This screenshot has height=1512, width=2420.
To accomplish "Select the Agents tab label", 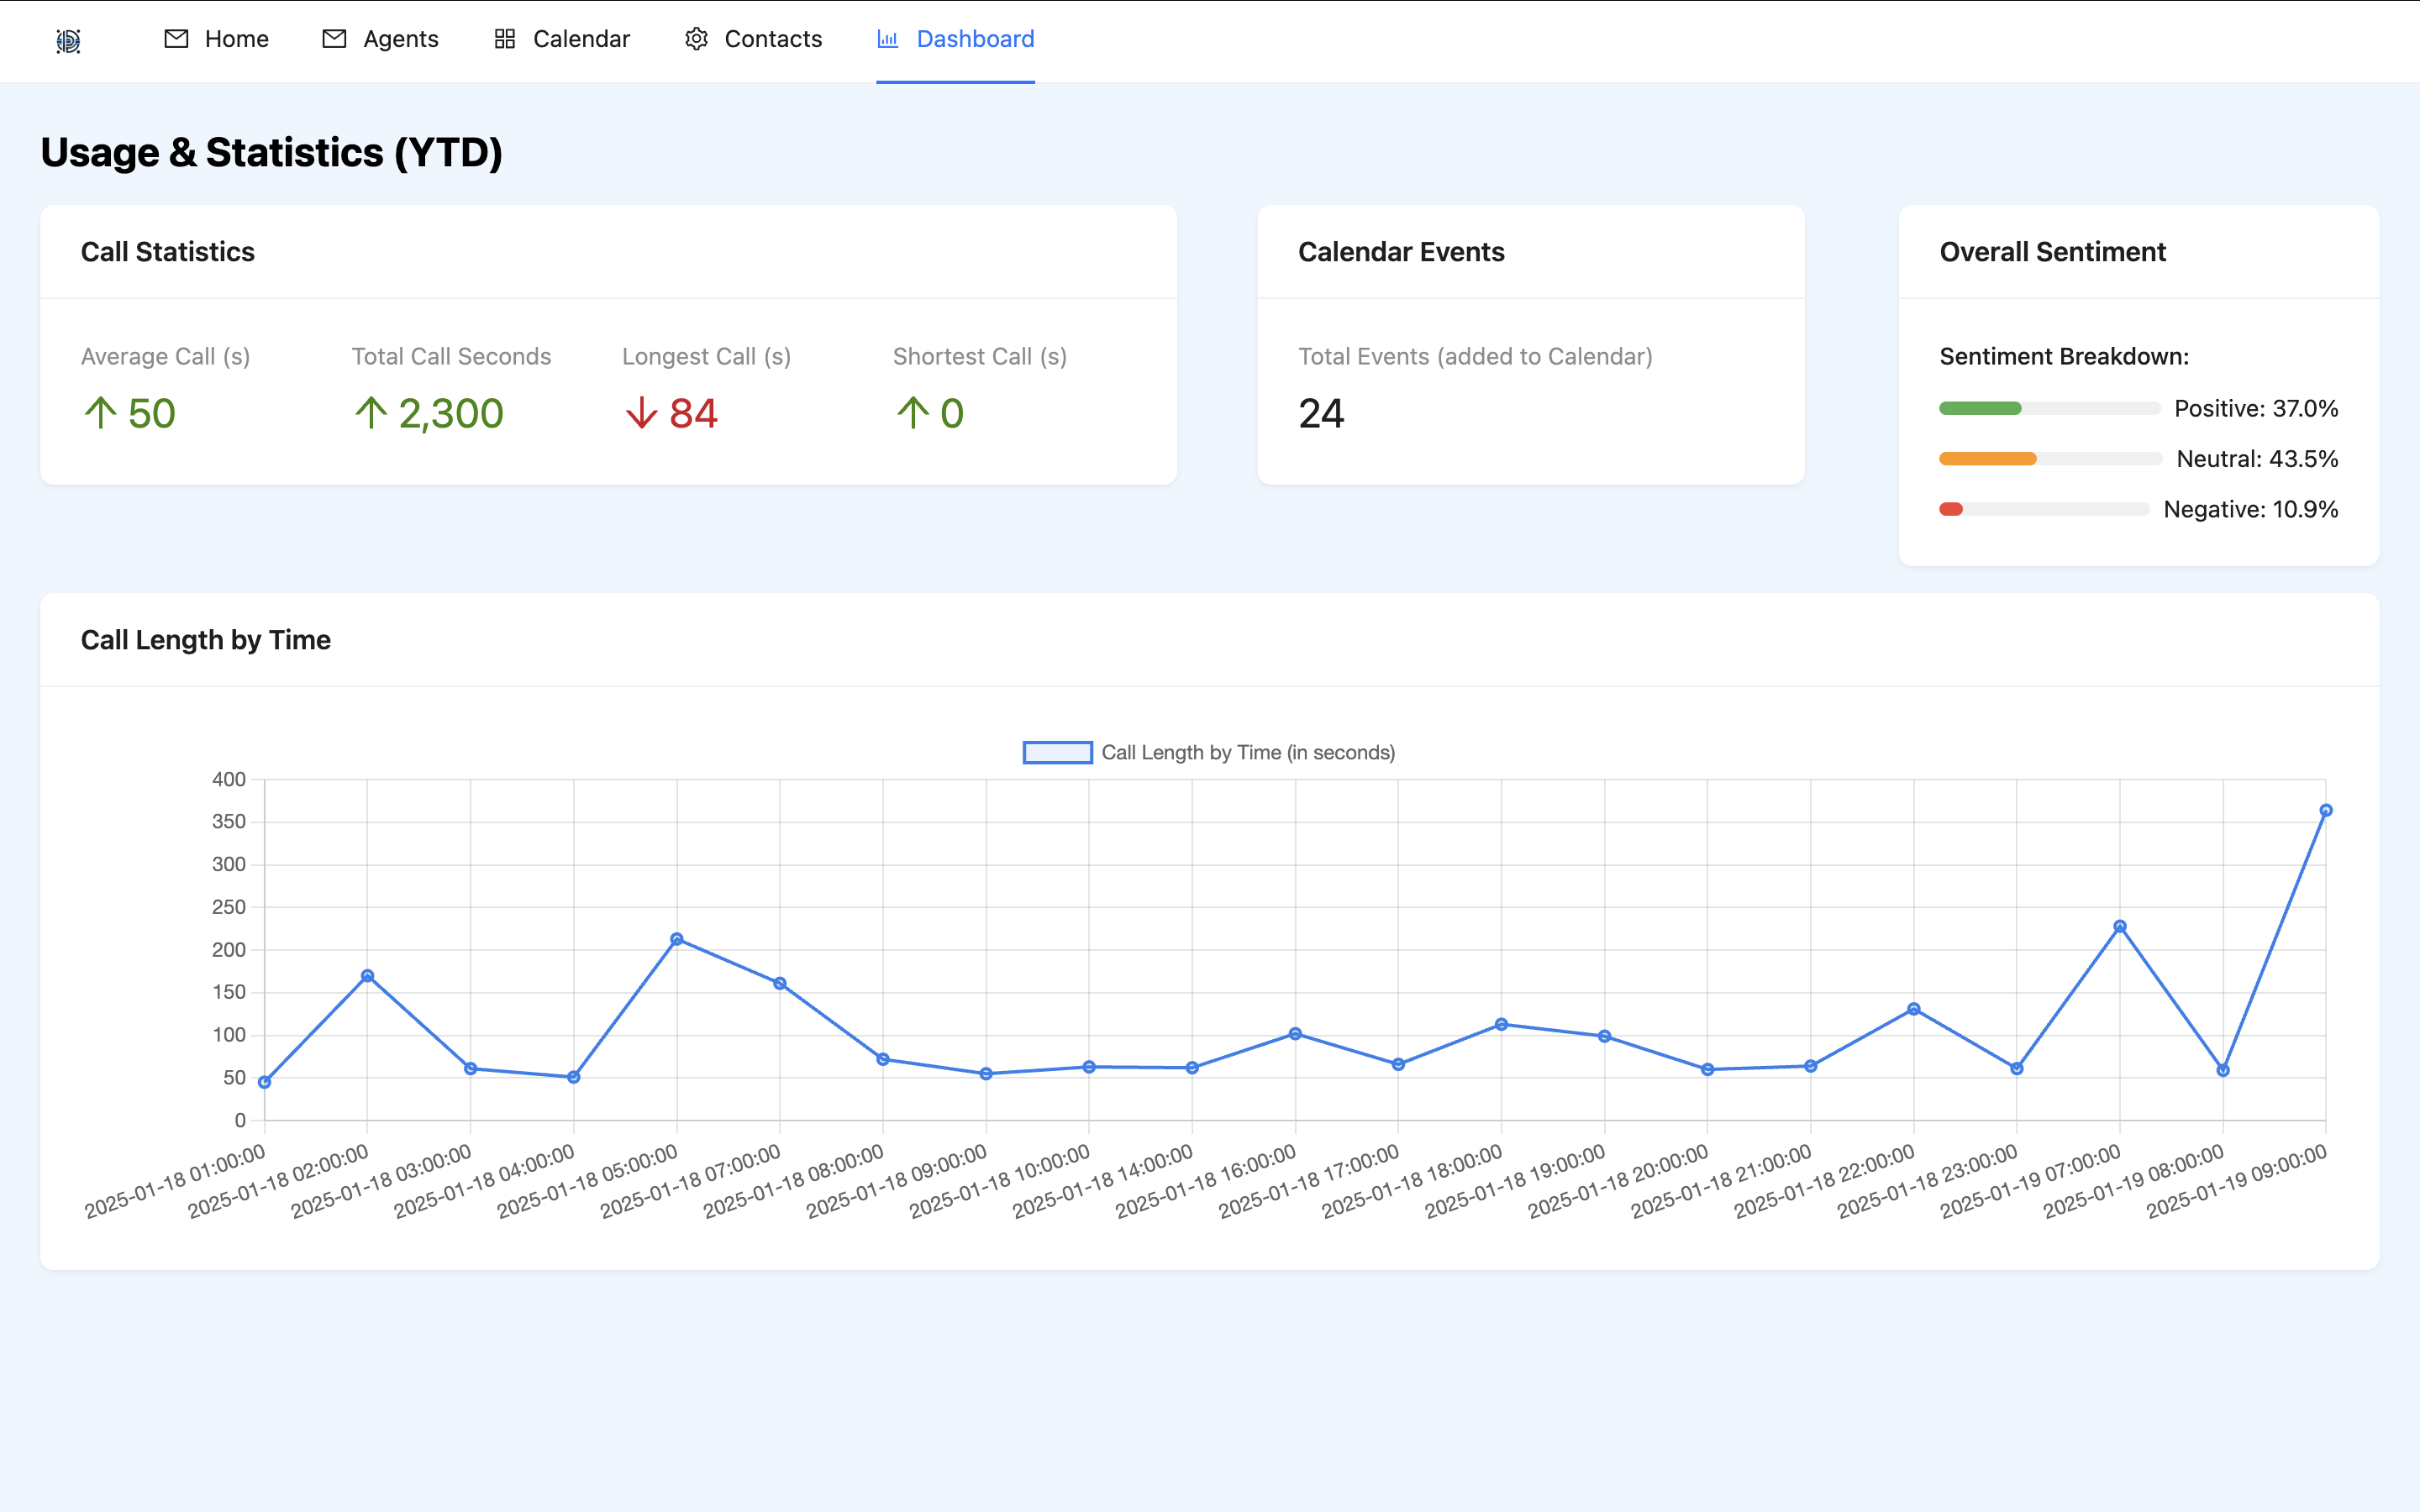I will pyautogui.click(x=400, y=39).
